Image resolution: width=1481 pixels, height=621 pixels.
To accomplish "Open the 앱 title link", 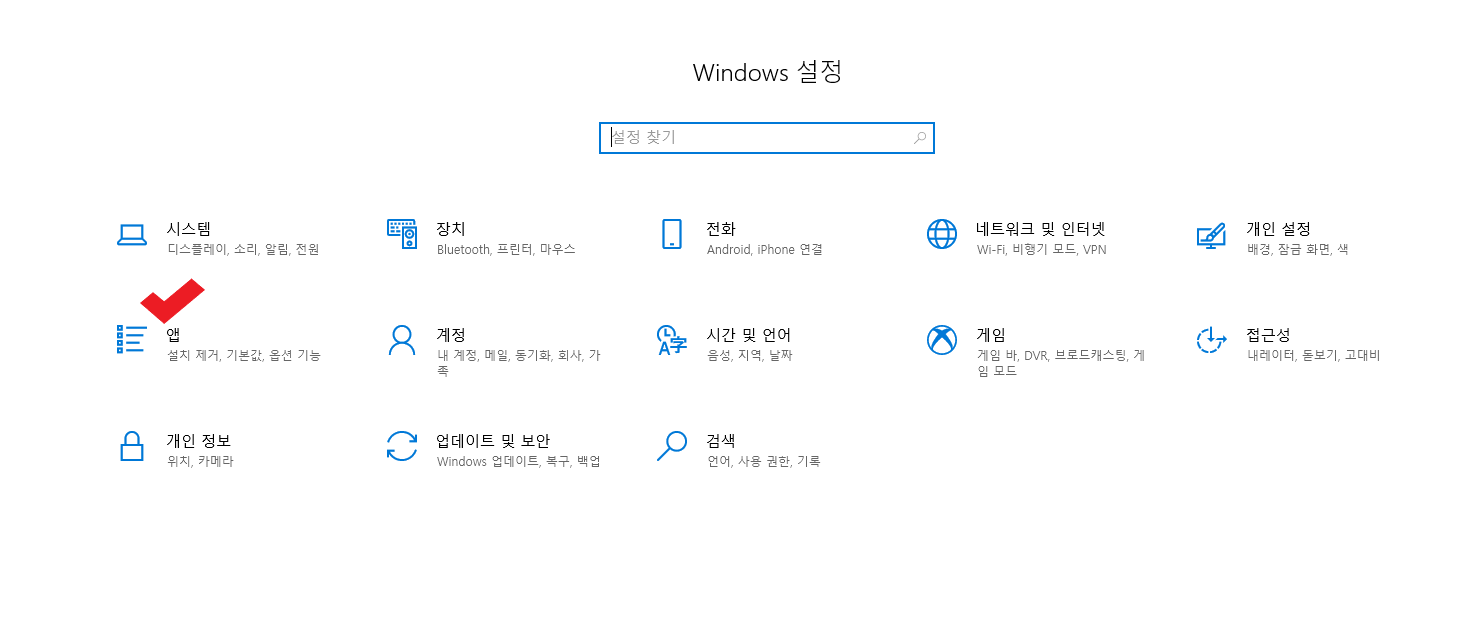I will coord(173,335).
